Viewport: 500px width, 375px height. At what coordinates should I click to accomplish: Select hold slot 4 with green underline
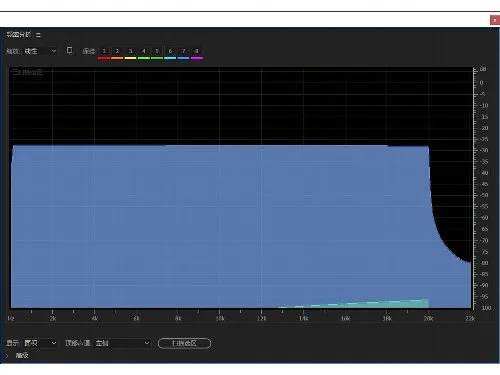144,51
